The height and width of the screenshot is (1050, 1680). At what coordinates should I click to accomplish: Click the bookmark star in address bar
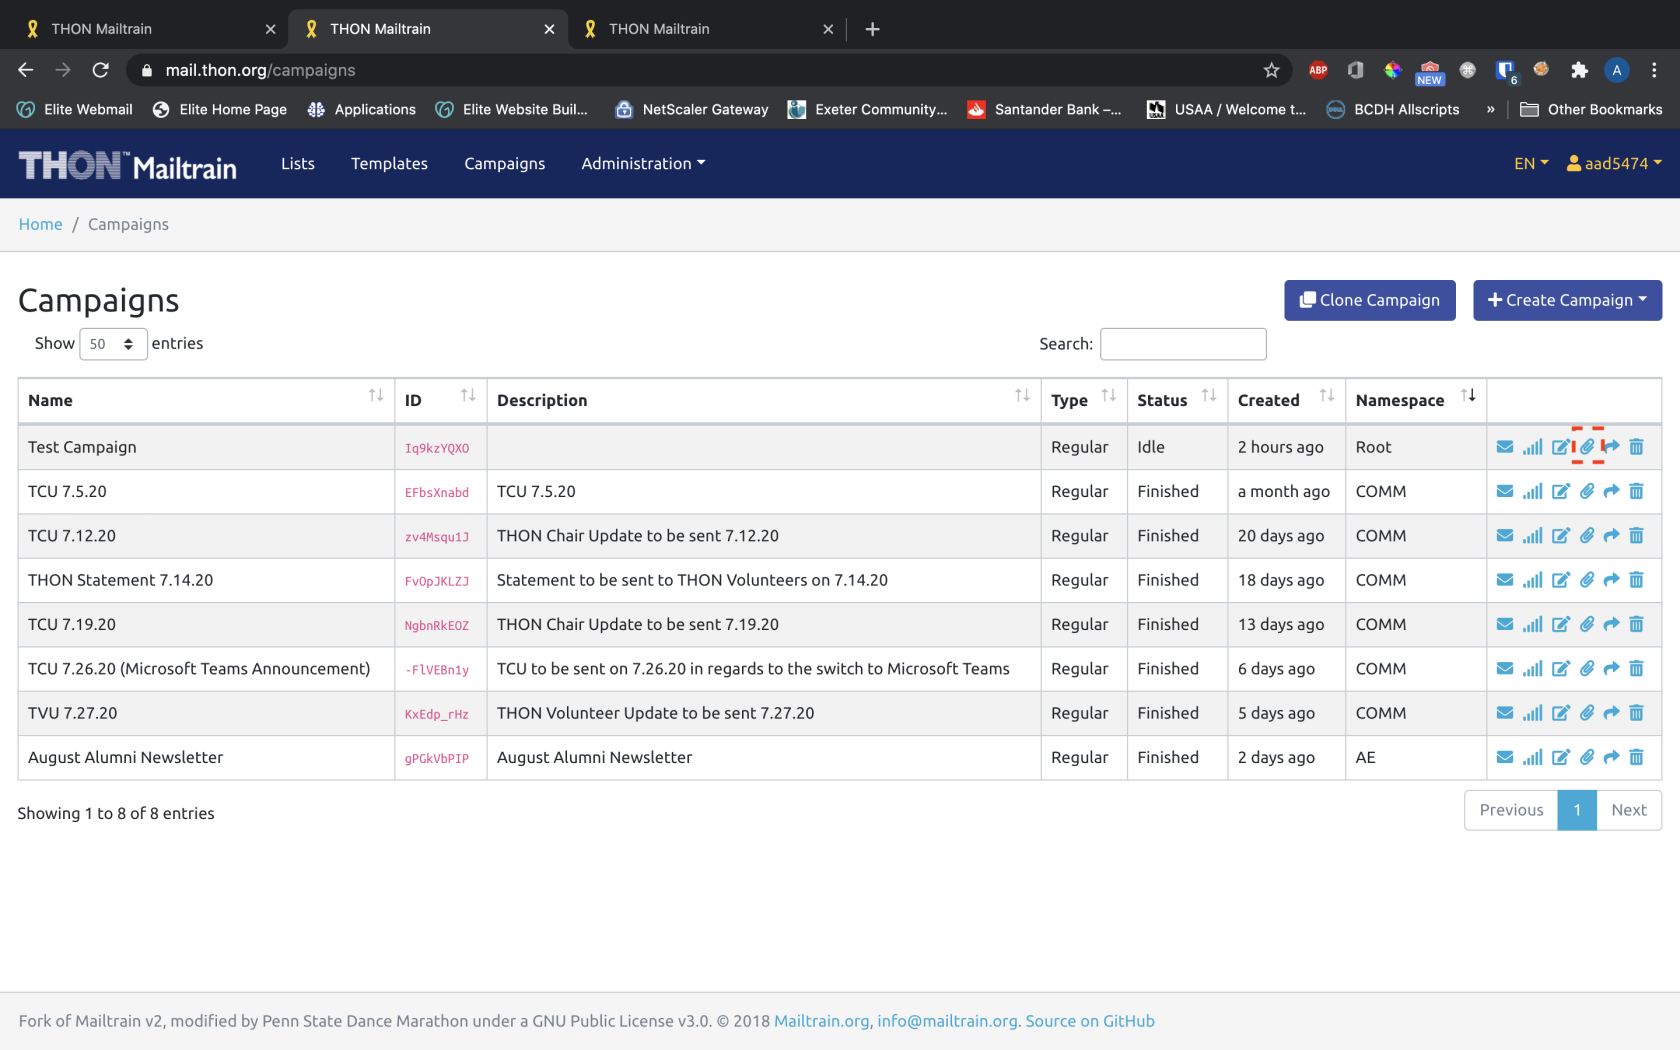[1271, 70]
